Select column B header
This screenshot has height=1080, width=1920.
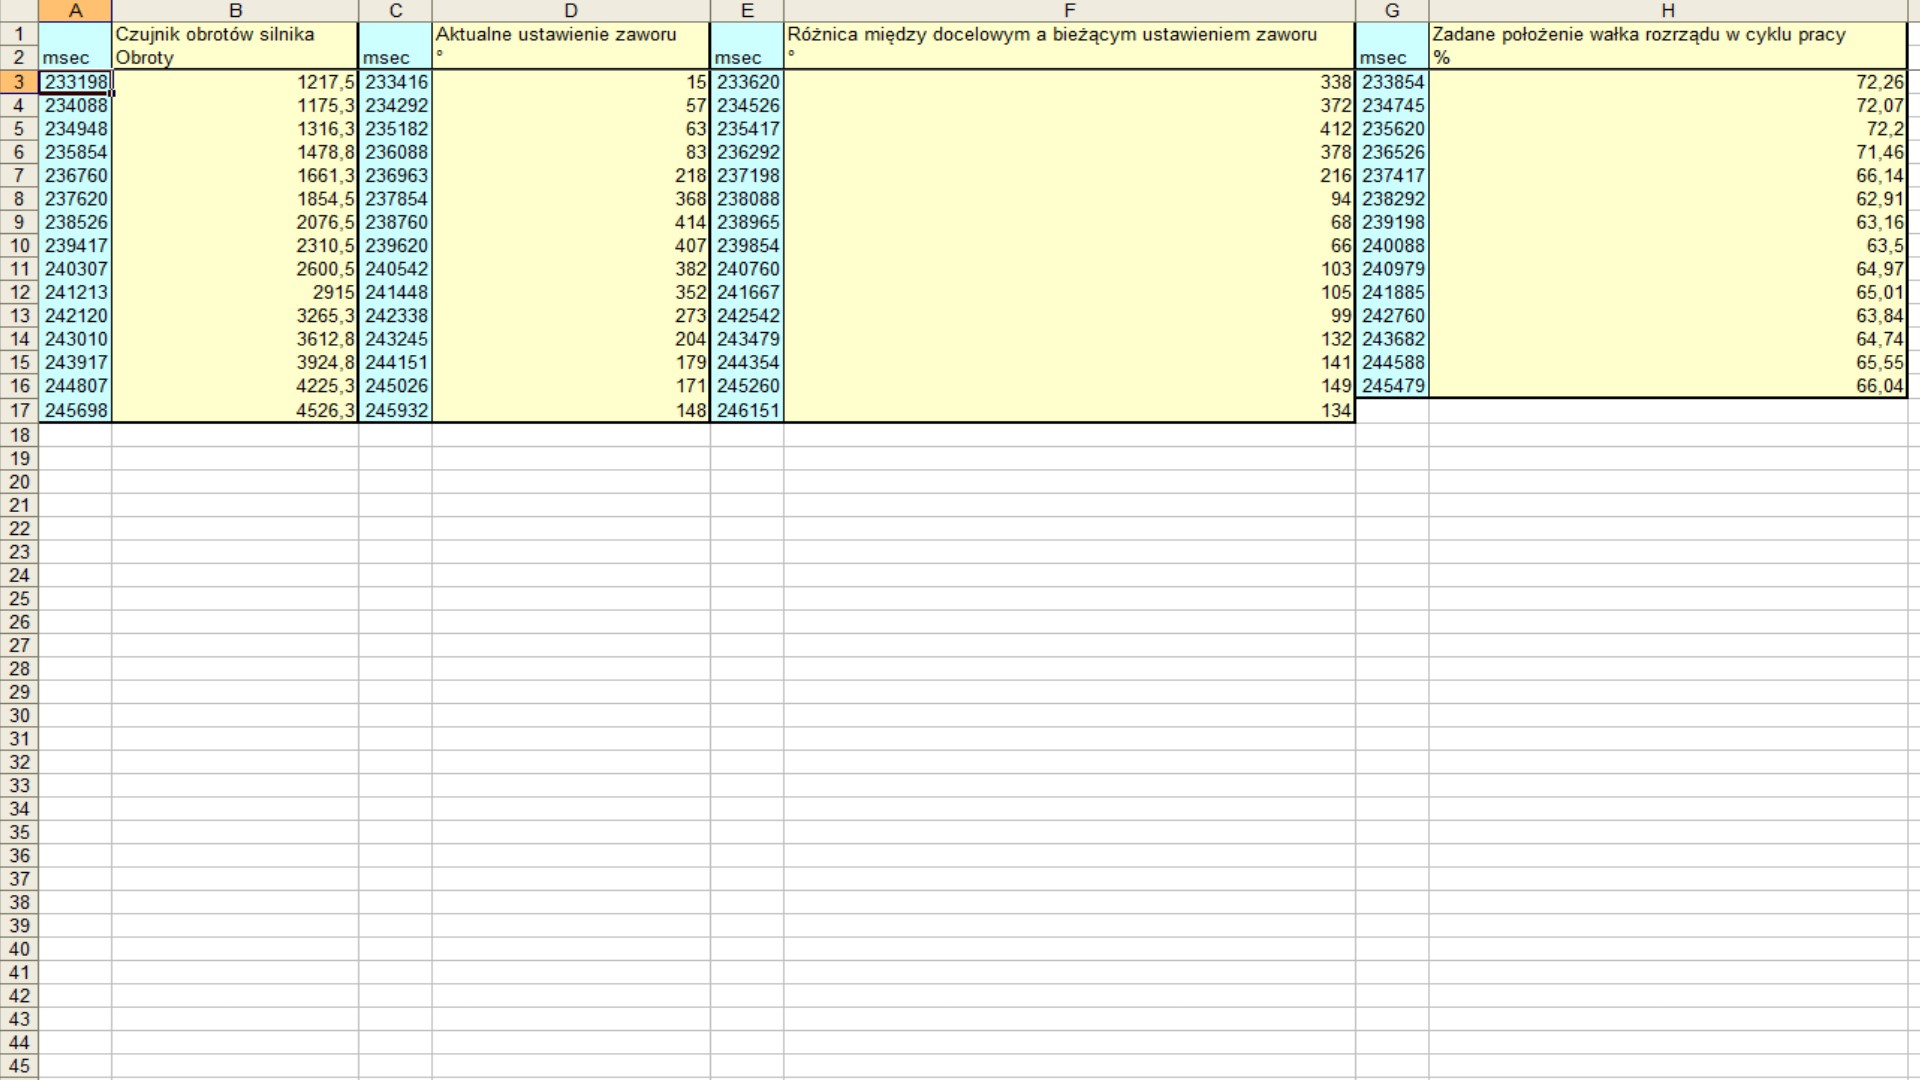(235, 11)
